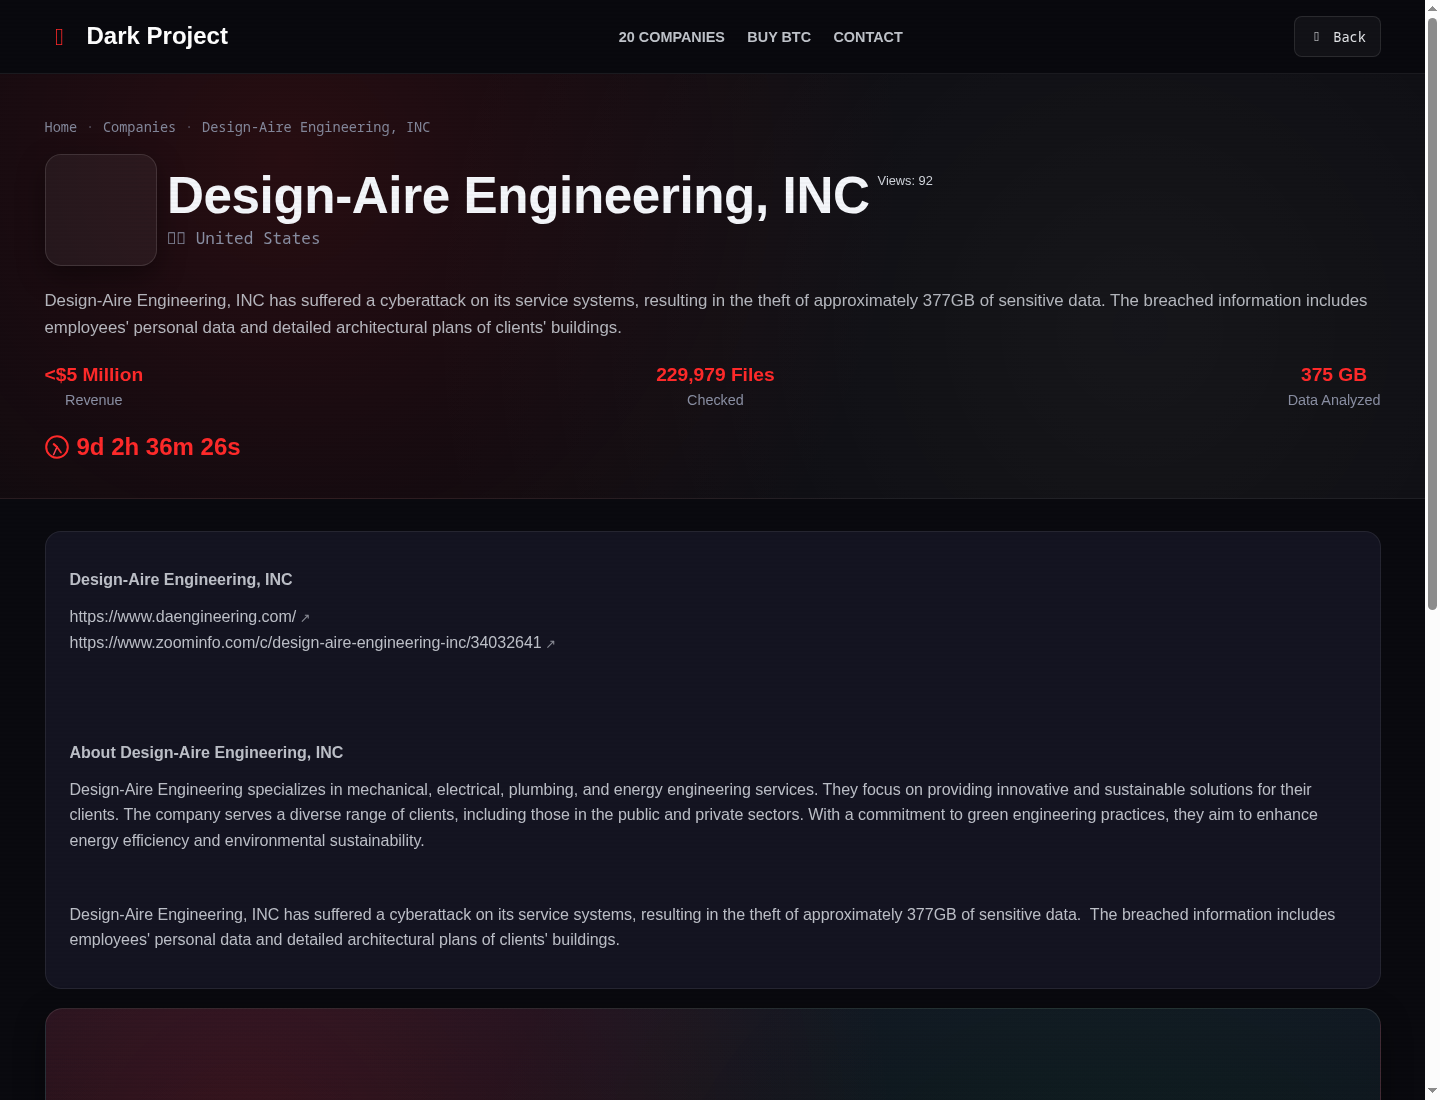Select the <$5 Million revenue value
Screen dimensions: 1440x1100
coord(94,375)
